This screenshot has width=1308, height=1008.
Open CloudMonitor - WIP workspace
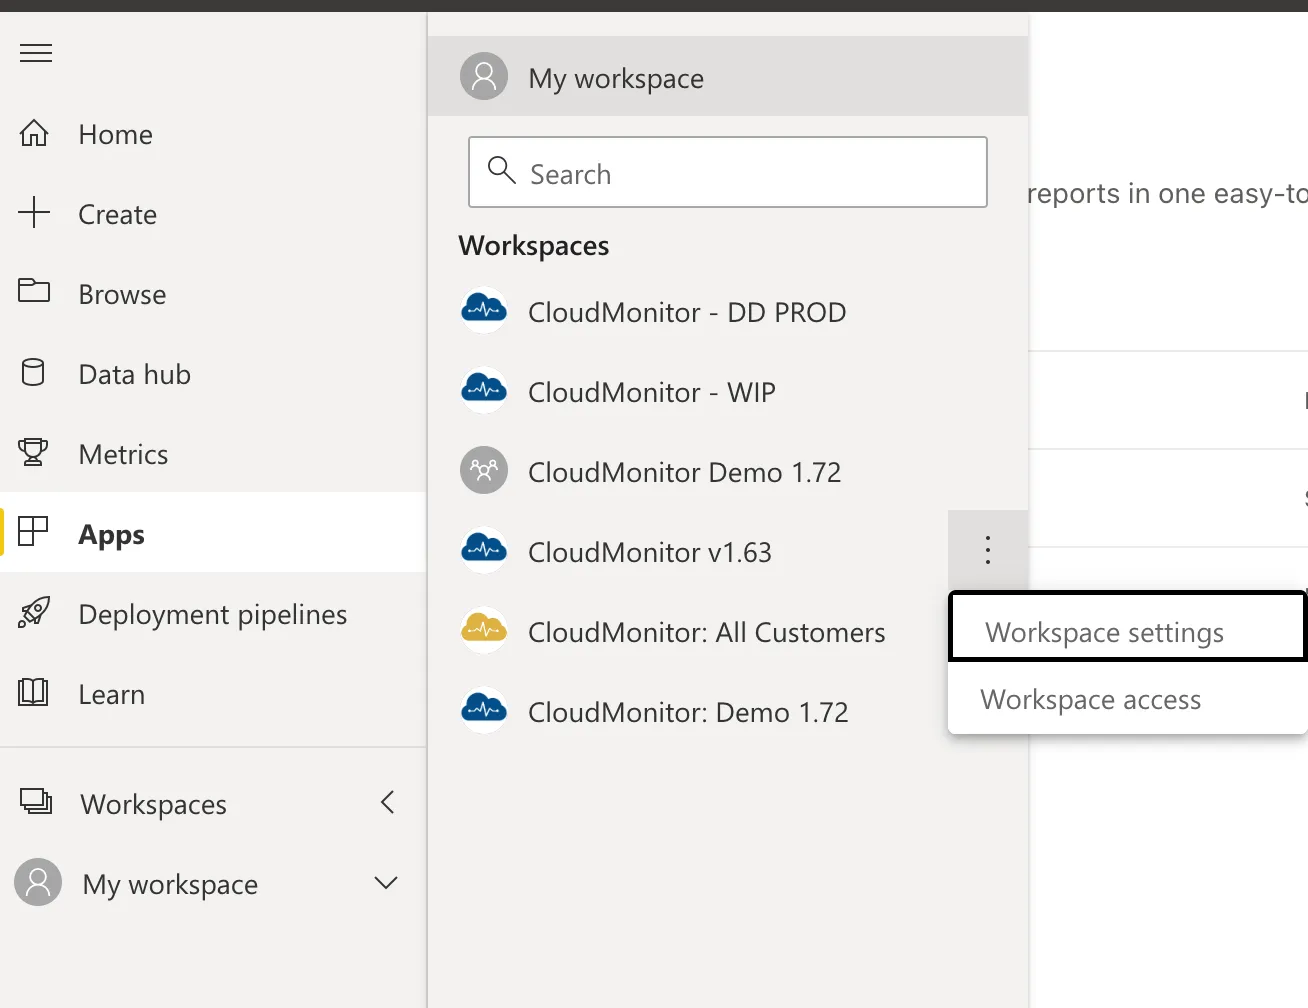(x=728, y=392)
